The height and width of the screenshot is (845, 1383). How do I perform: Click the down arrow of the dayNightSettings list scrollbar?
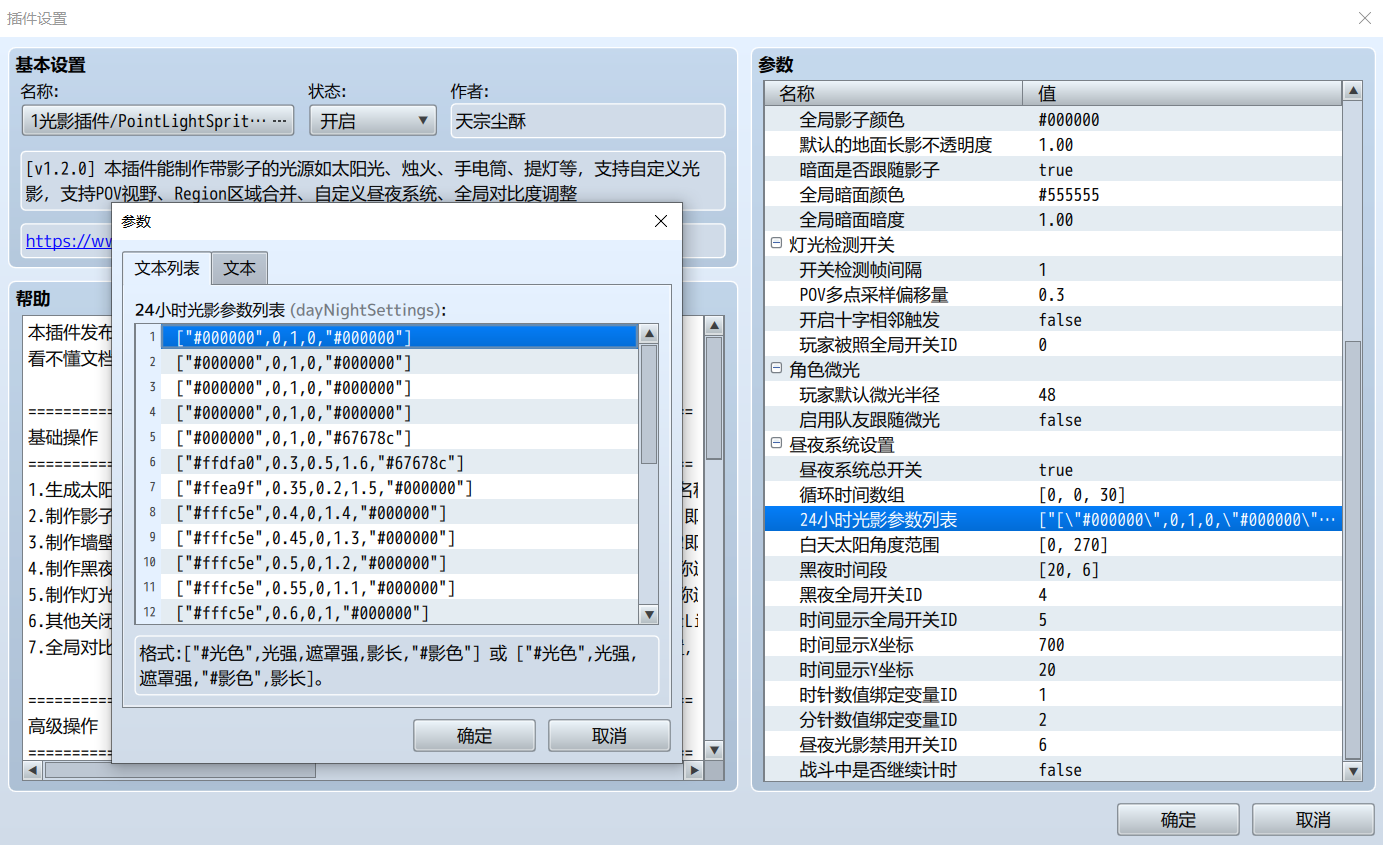coord(649,615)
